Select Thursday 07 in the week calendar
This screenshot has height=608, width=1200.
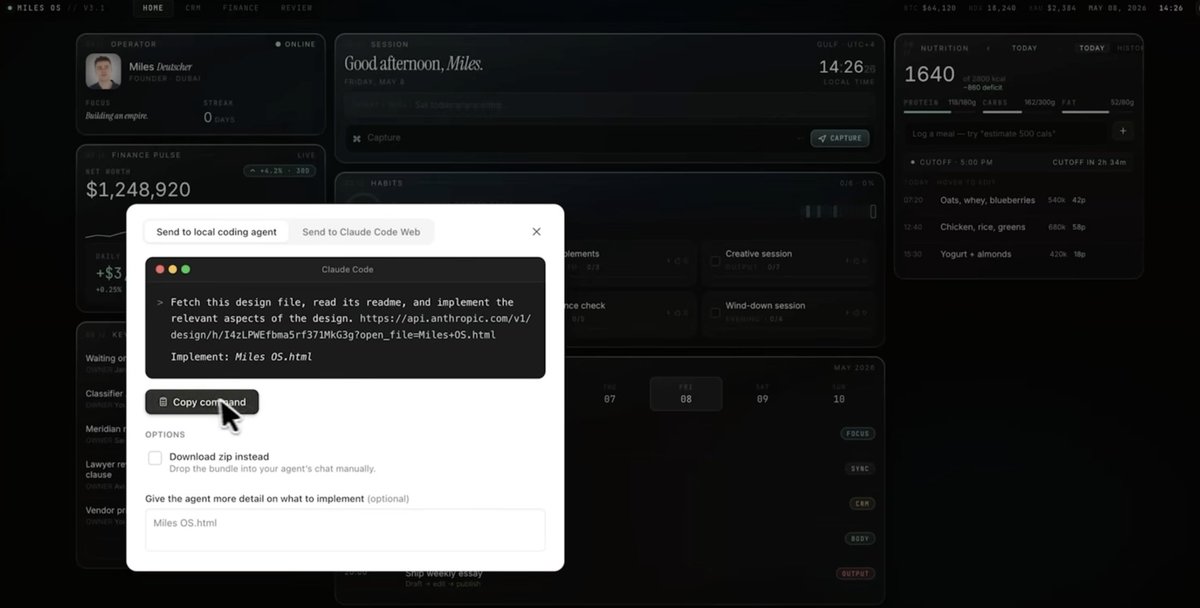click(x=609, y=394)
